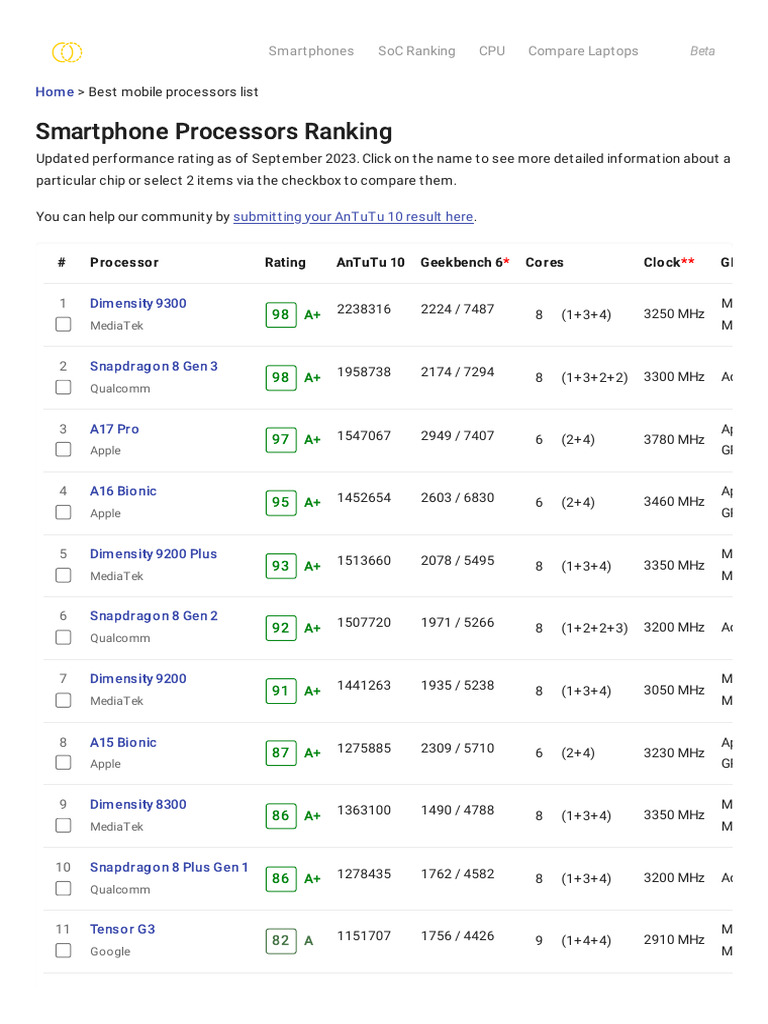Click the Geekbench 6 column header
768x1024 pixels.
pos(464,263)
